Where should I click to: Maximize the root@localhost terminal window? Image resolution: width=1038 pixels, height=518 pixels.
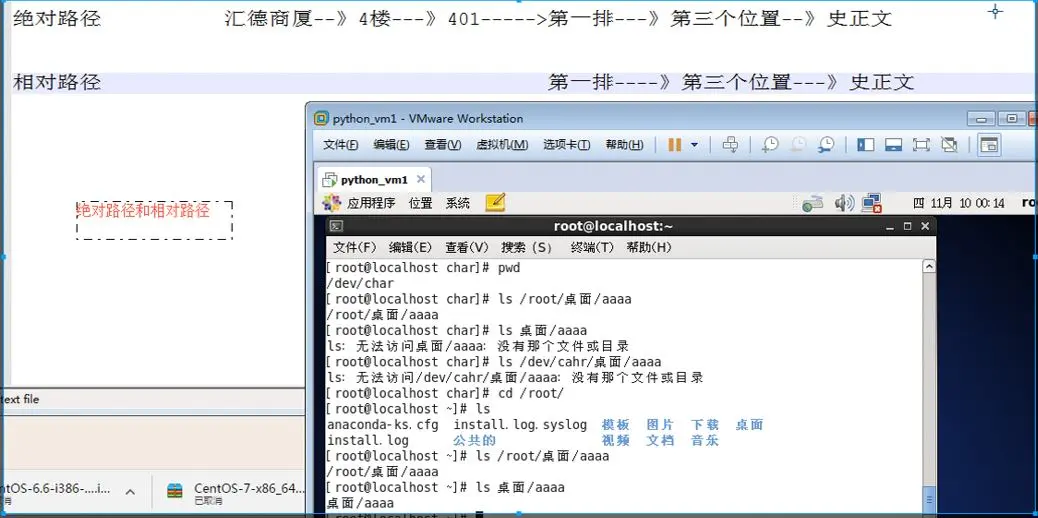pos(908,227)
